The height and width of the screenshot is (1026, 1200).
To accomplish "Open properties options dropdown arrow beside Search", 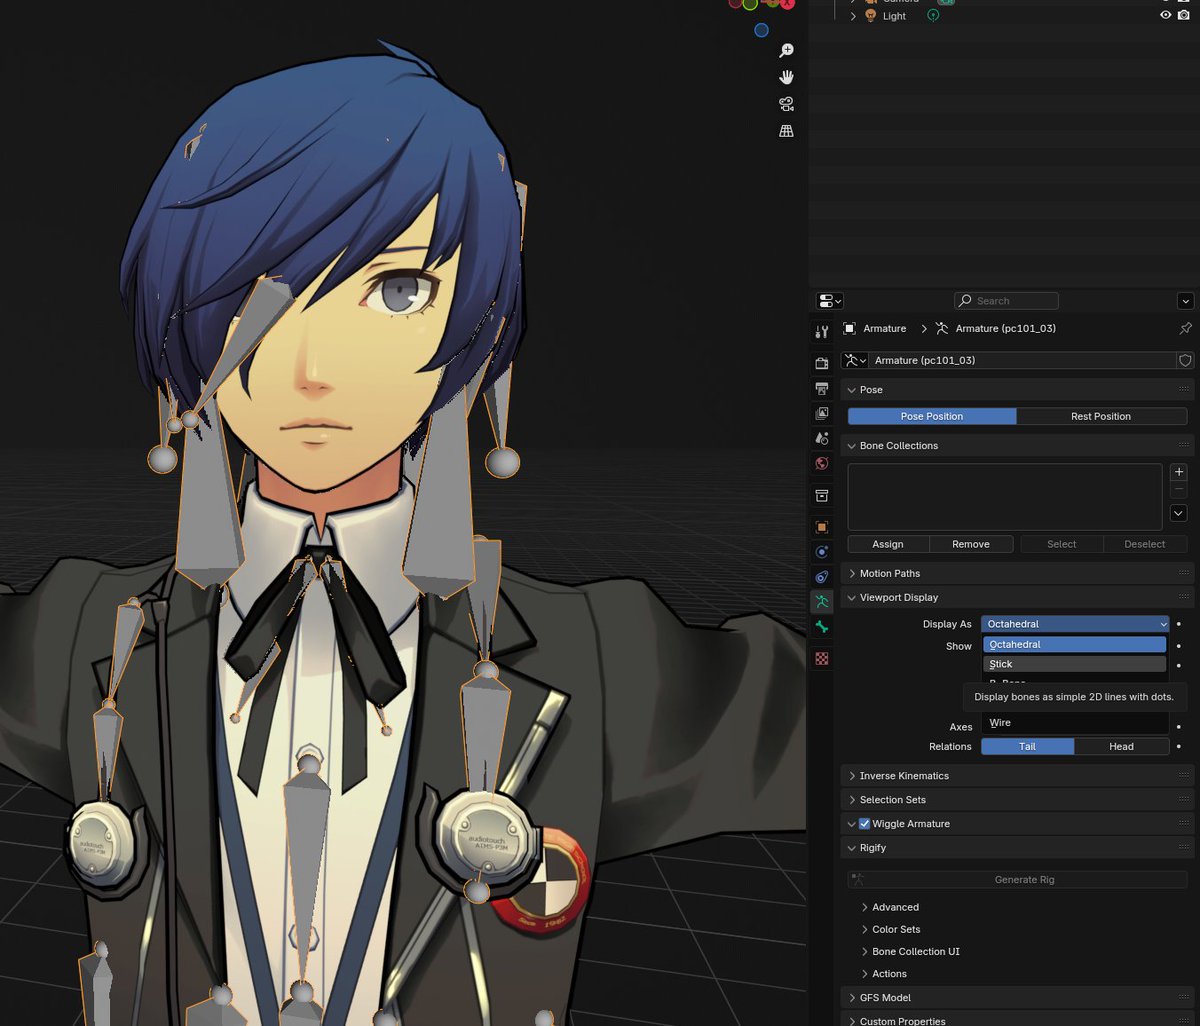I will (1185, 301).
